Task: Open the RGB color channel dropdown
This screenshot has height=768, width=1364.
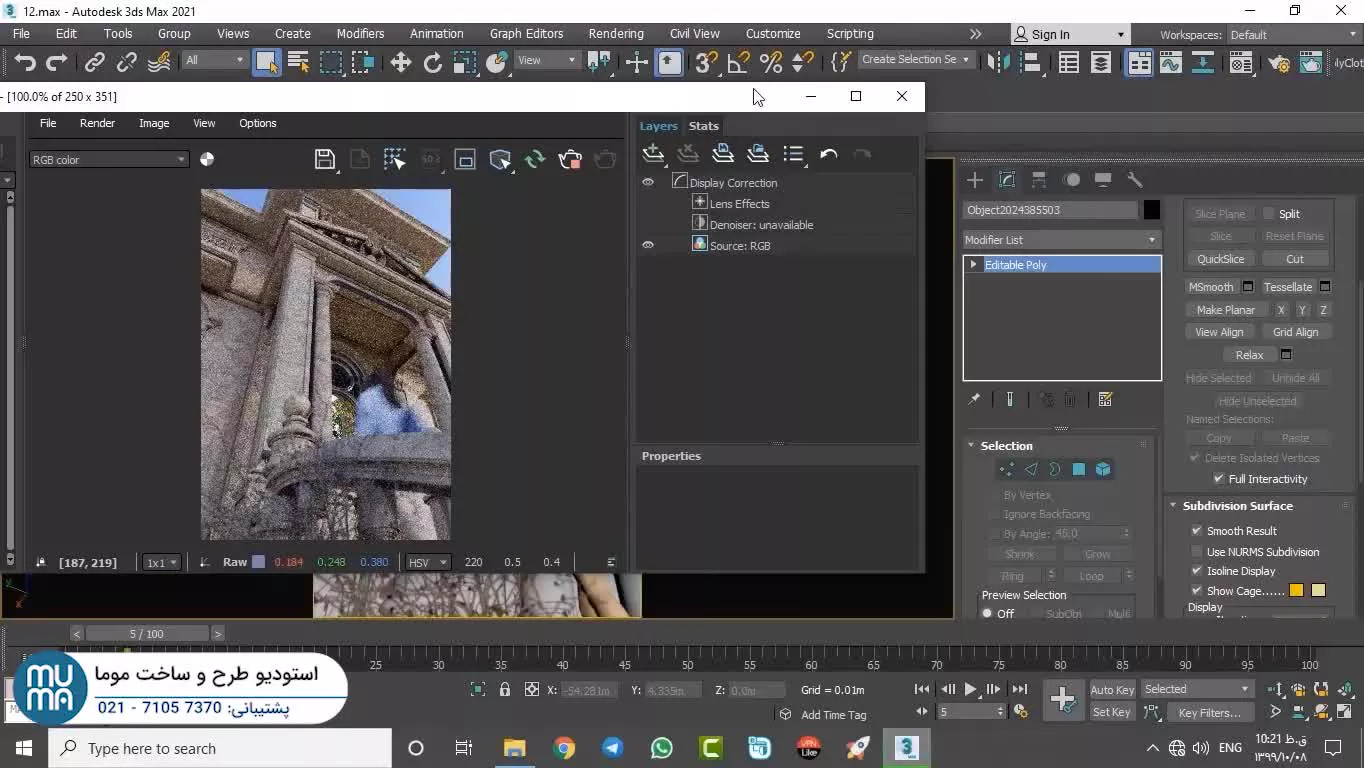Action: tap(108, 160)
